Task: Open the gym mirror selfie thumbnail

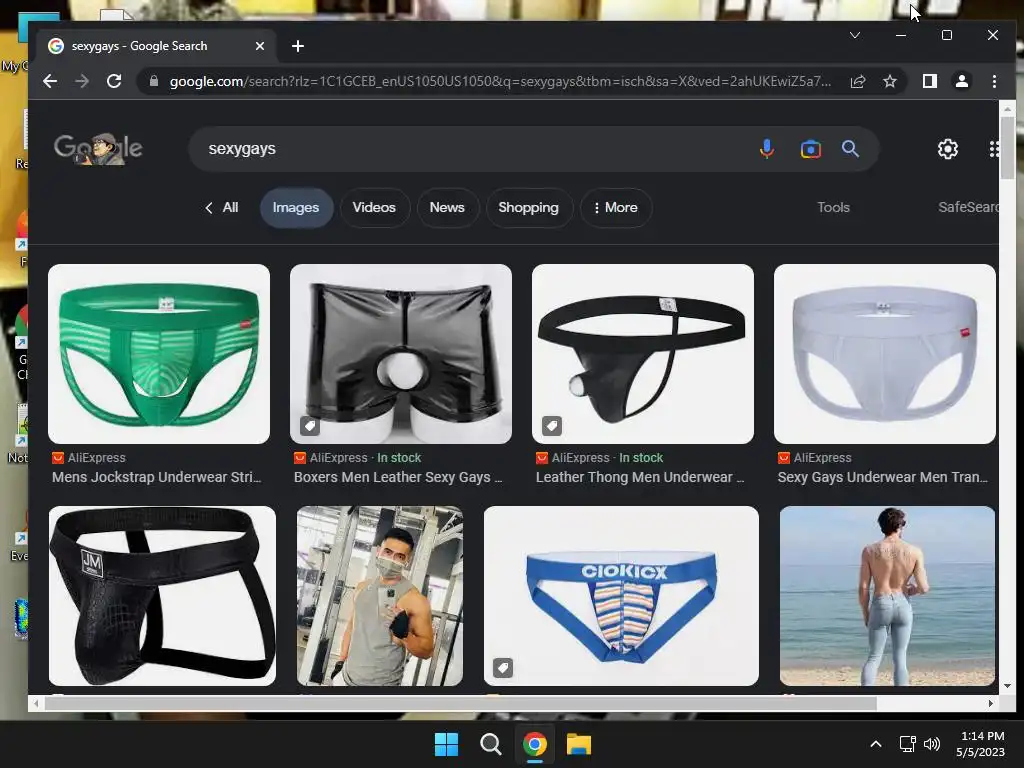Action: pos(379,596)
